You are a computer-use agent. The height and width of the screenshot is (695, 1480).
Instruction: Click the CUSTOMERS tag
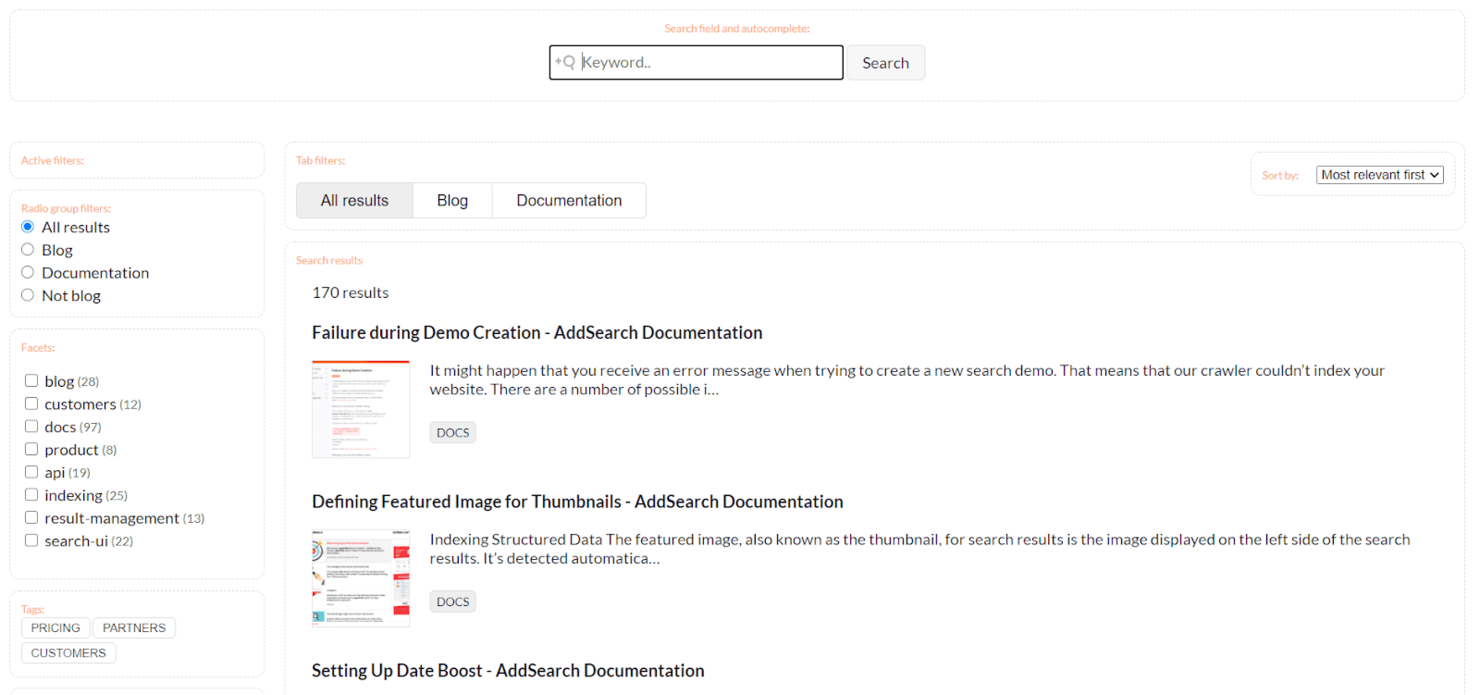(68, 653)
